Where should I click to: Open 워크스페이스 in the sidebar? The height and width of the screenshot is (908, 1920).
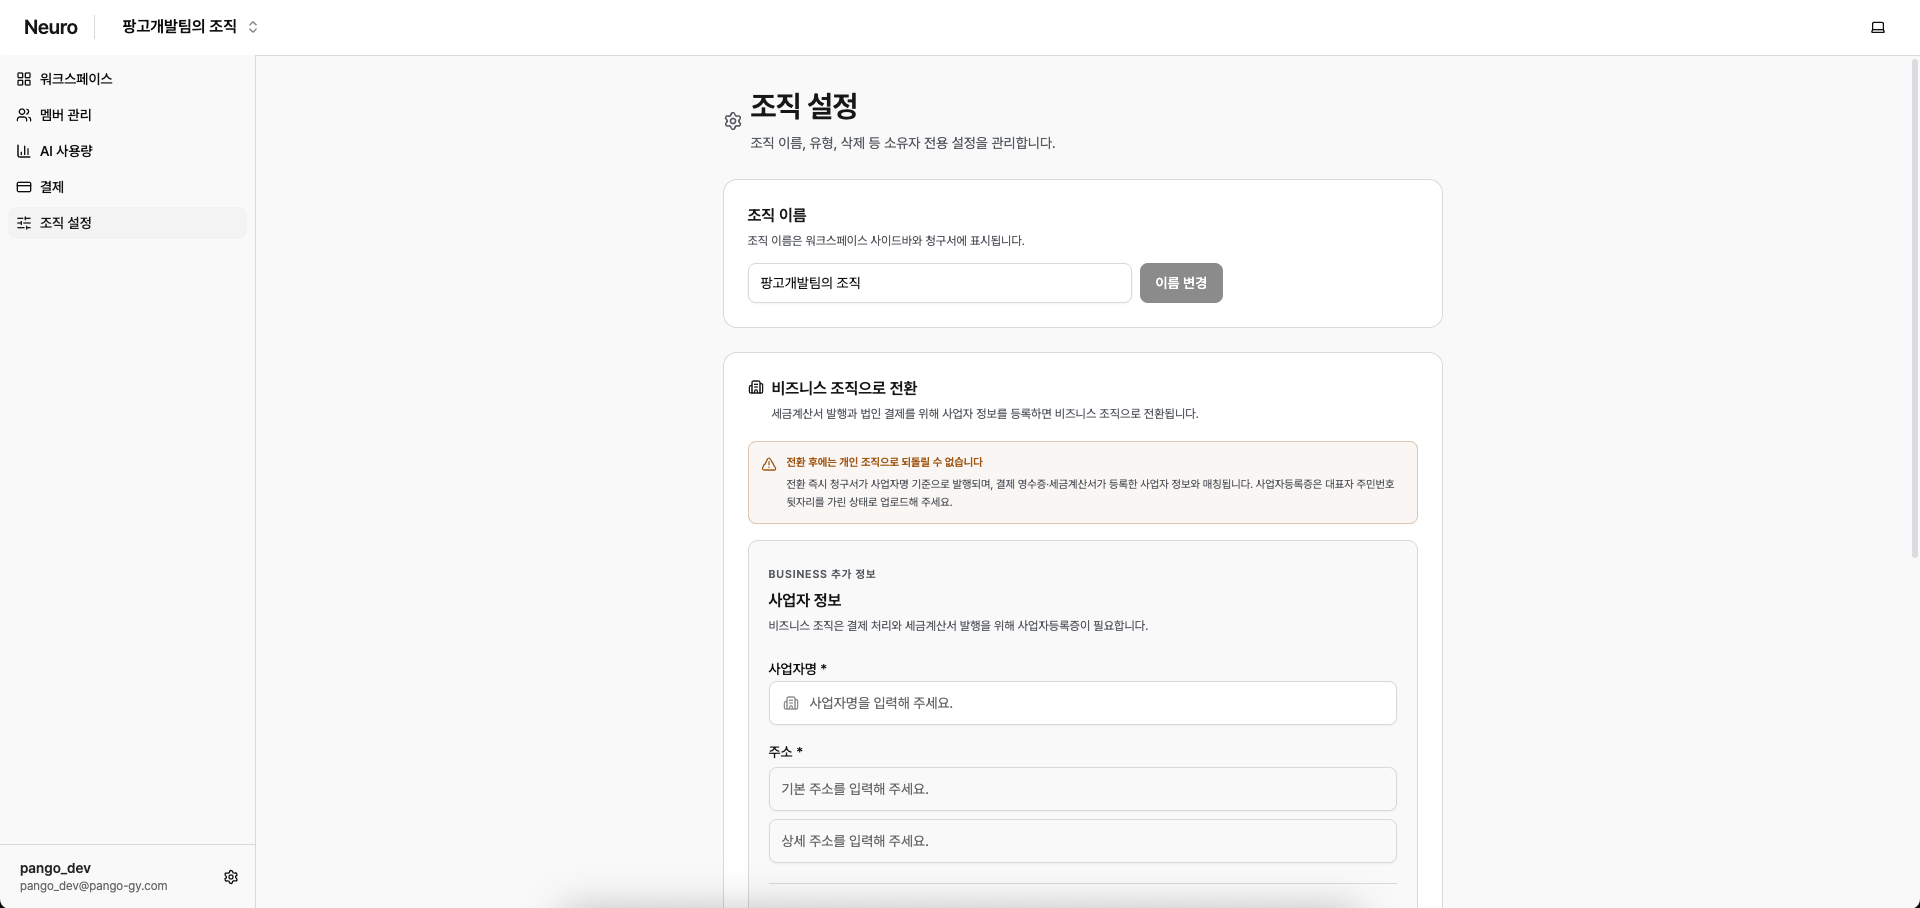[127, 79]
